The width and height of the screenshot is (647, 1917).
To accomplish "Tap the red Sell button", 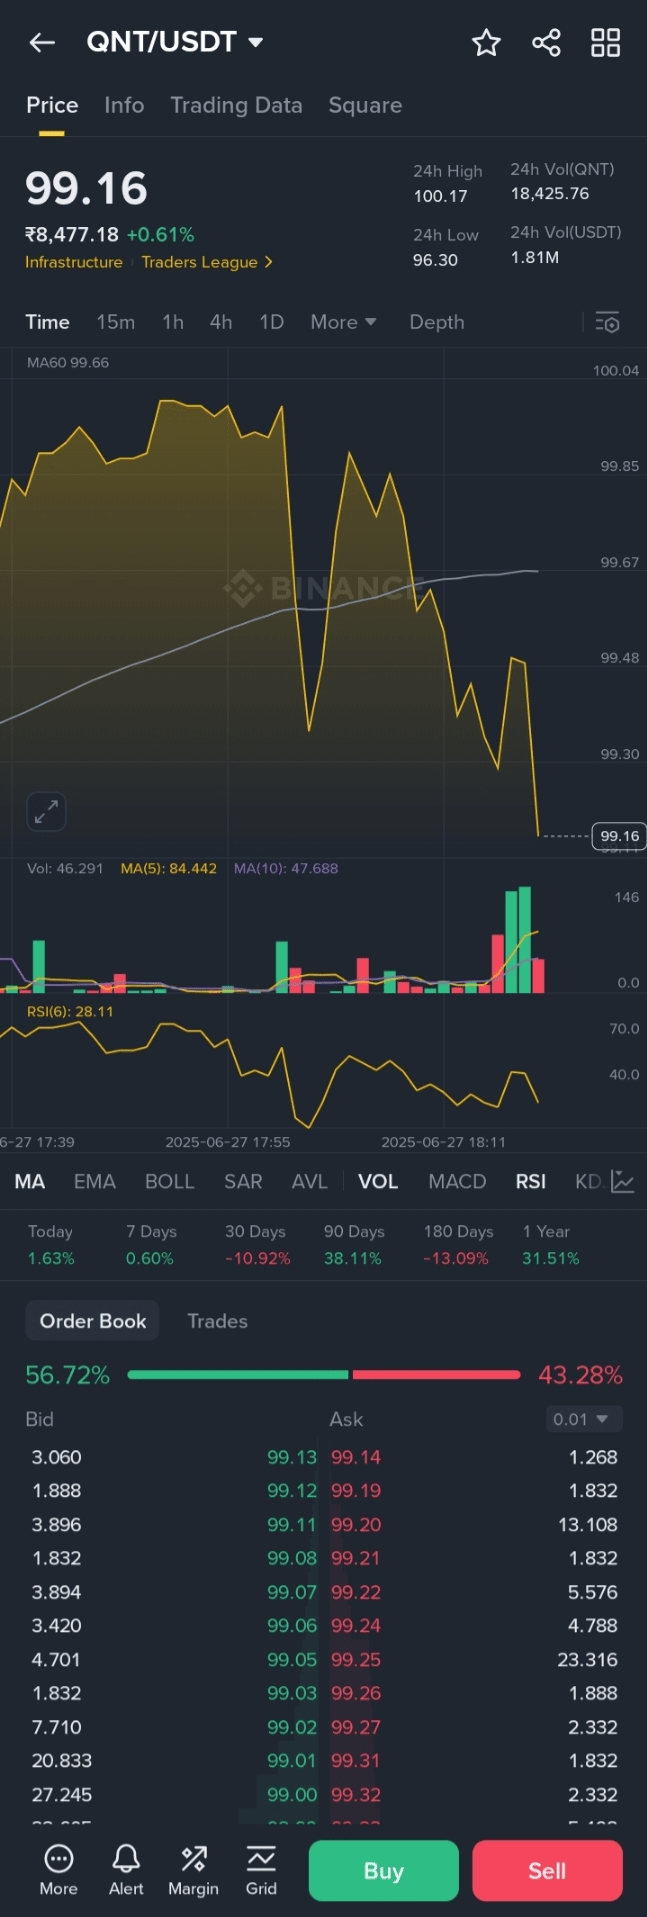I will 547,1870.
